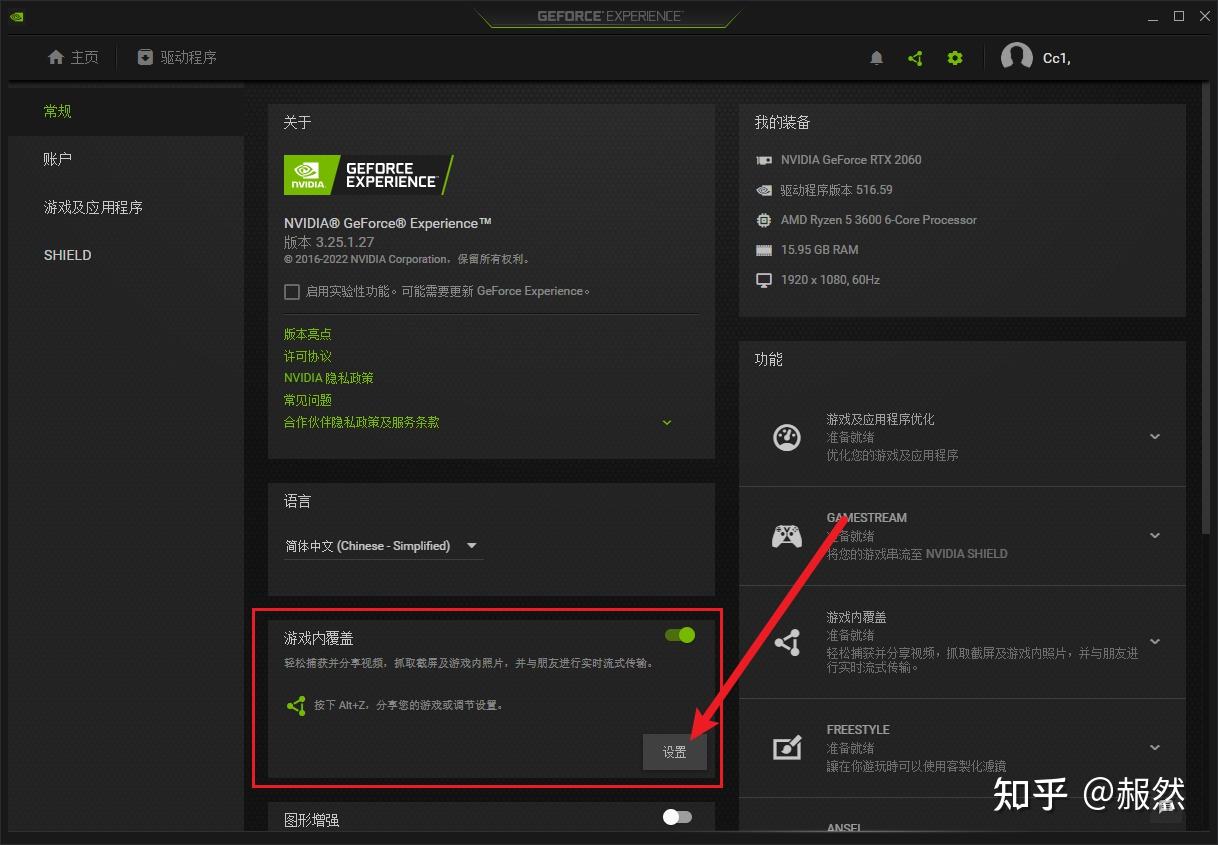Expand the GAMESTREAM feature row chevron

click(1155, 536)
